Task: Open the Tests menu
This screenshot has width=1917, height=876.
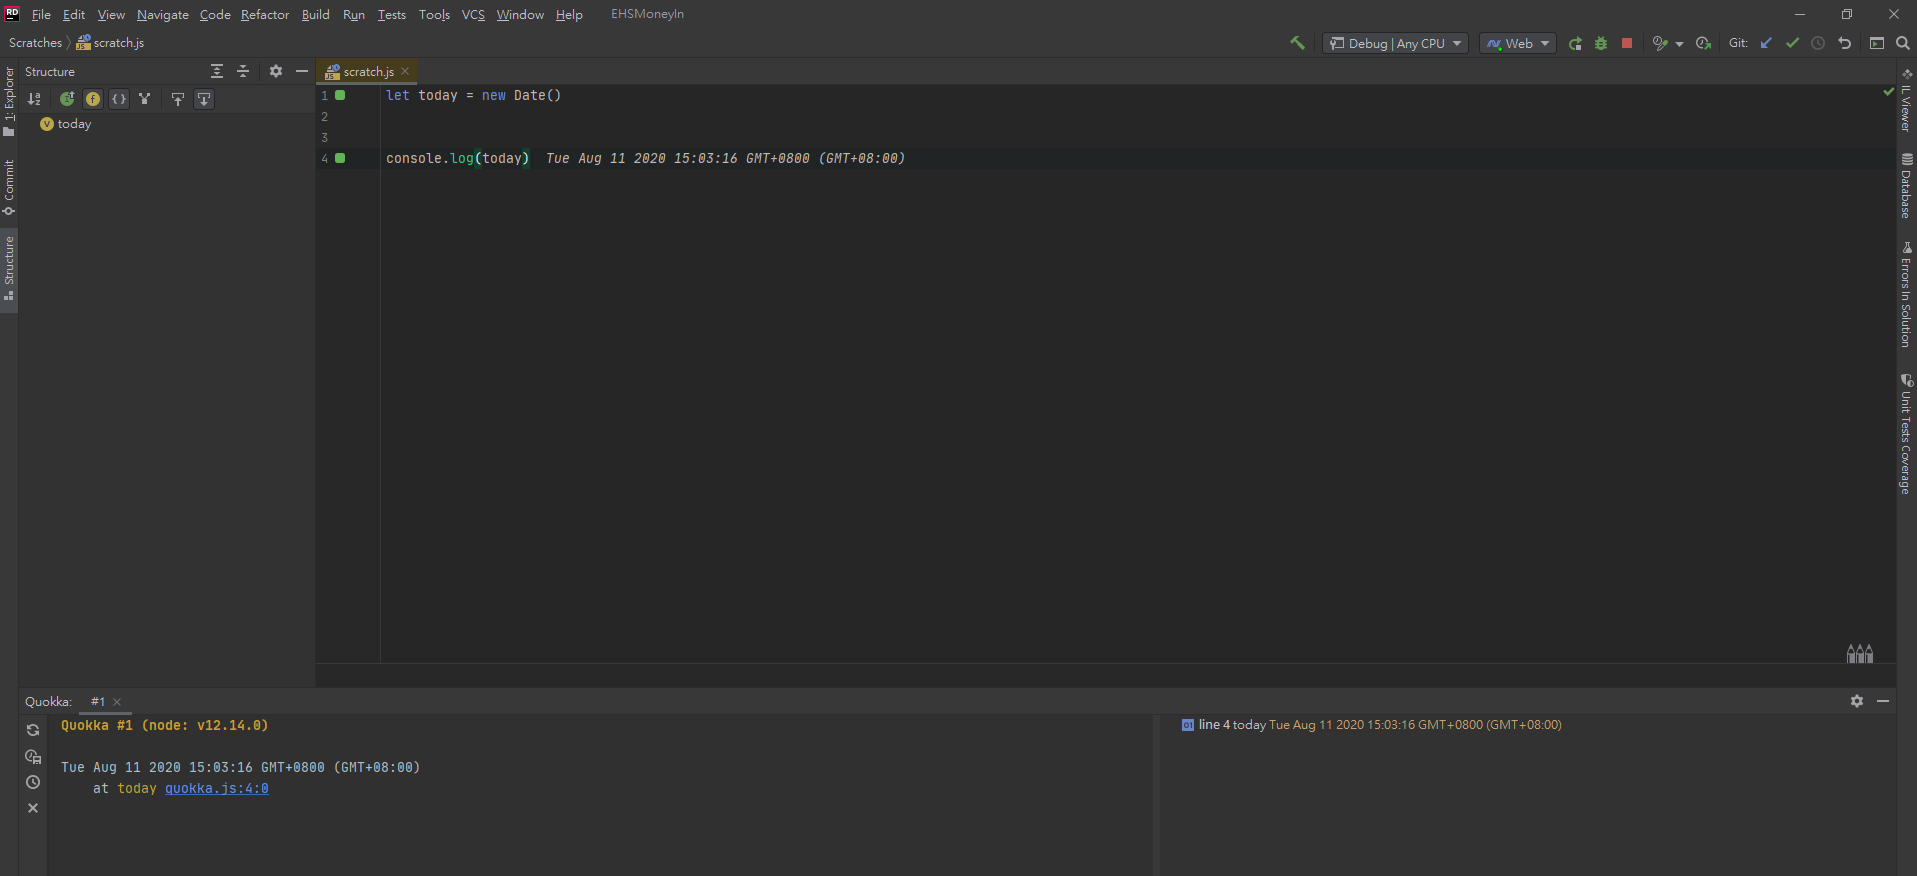Action: tap(392, 15)
